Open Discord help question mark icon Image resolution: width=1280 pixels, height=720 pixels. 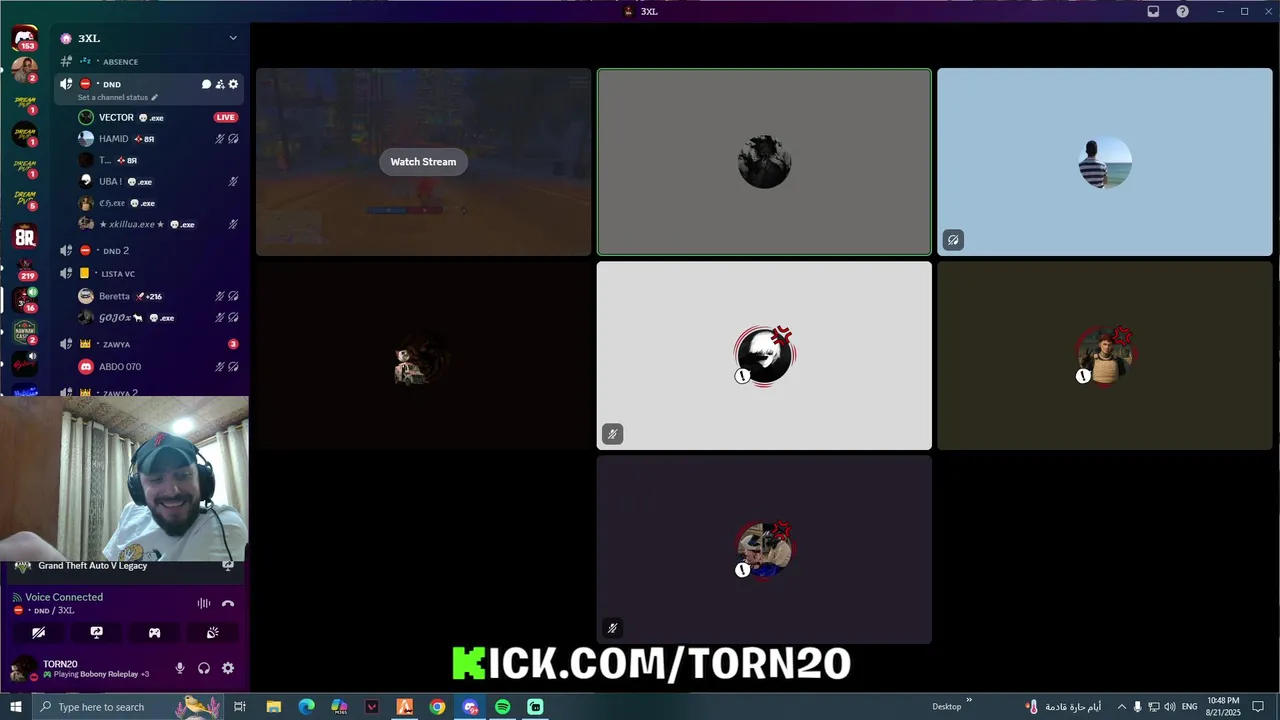tap(1183, 11)
